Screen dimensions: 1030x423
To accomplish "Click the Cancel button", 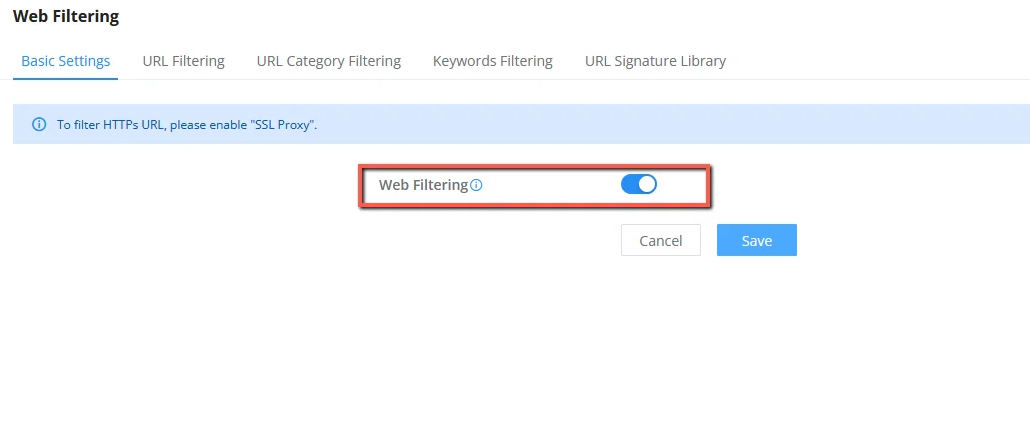I will click(661, 240).
